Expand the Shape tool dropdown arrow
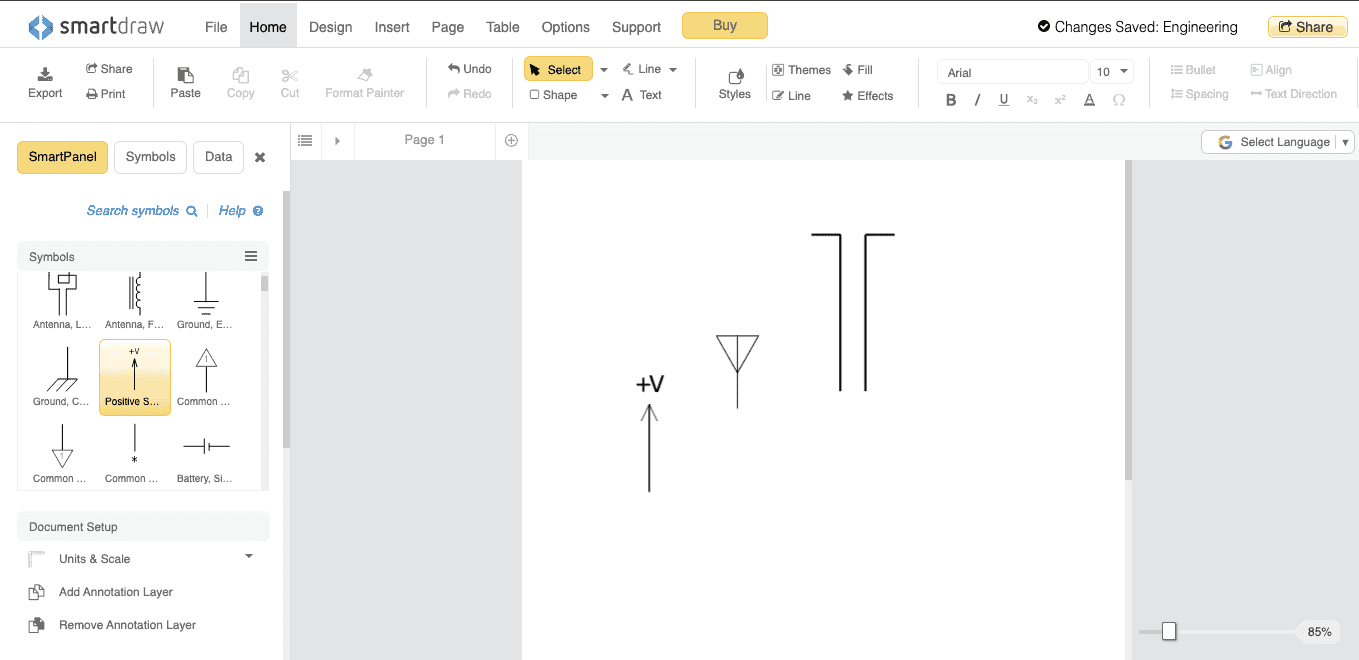This screenshot has width=1359, height=660. [605, 96]
